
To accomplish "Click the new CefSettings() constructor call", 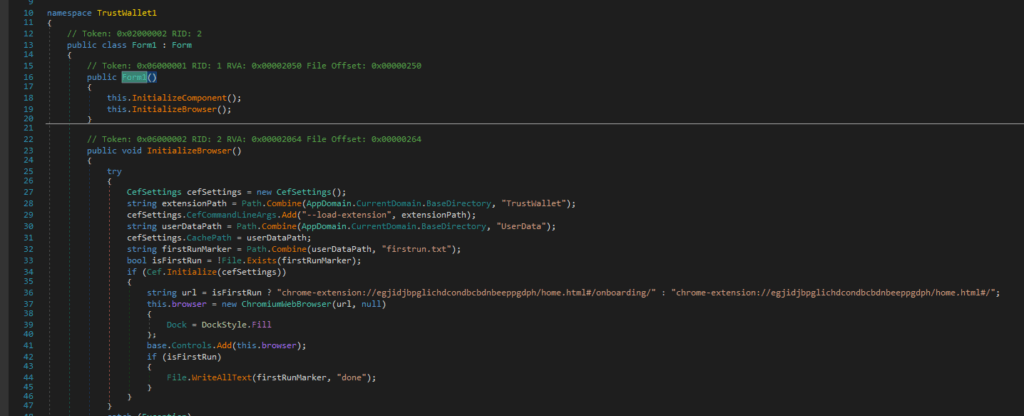I will pos(299,193).
